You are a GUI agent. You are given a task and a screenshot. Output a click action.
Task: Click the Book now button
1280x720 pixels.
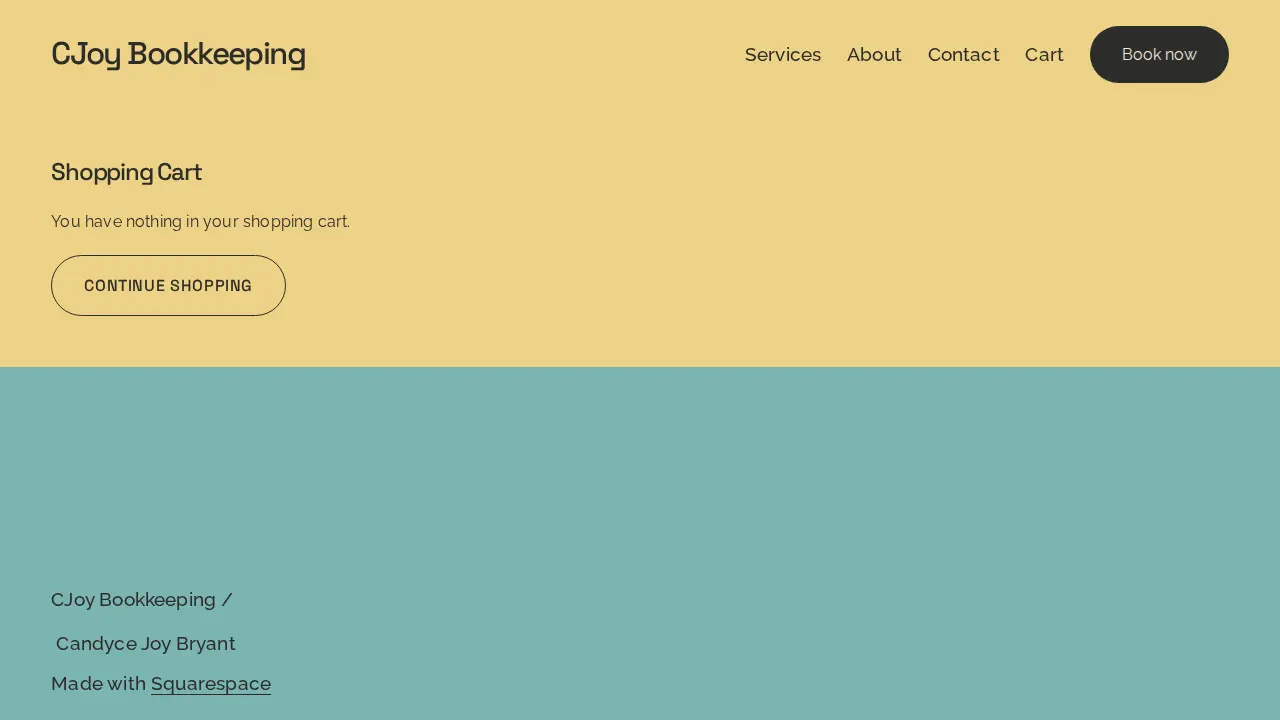(1159, 54)
